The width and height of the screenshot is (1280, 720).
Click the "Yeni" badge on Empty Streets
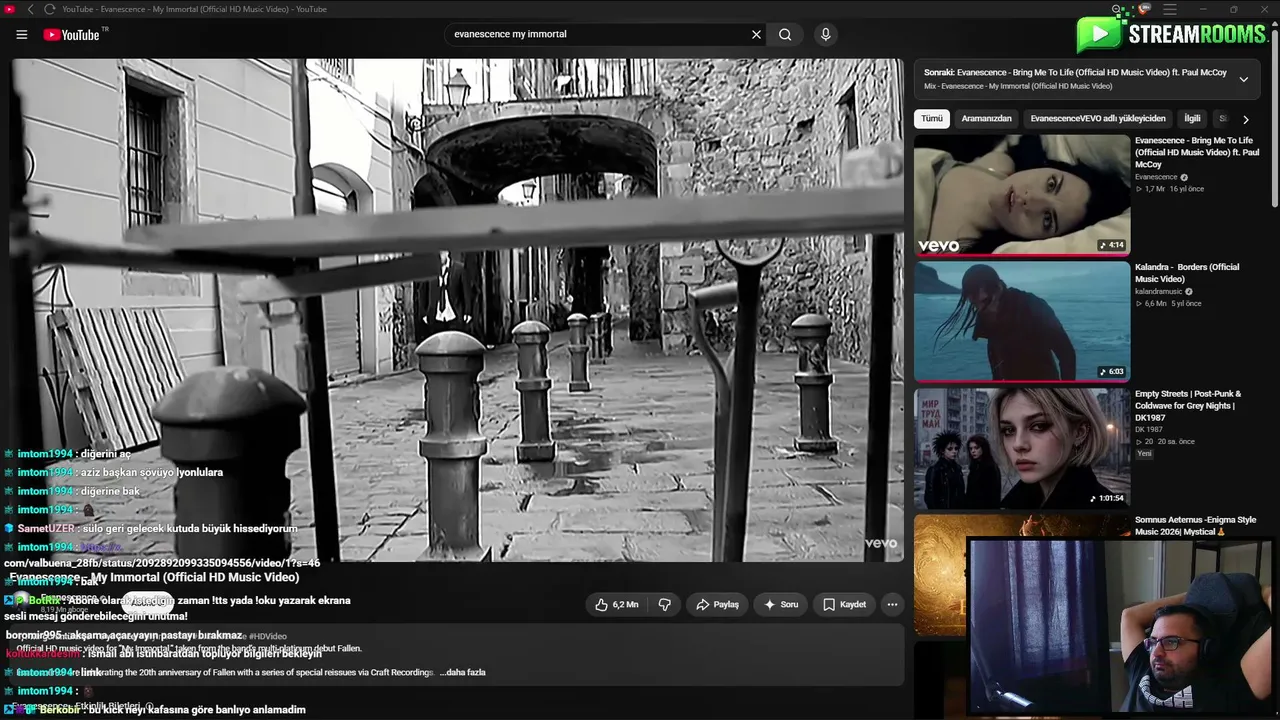pos(1144,454)
